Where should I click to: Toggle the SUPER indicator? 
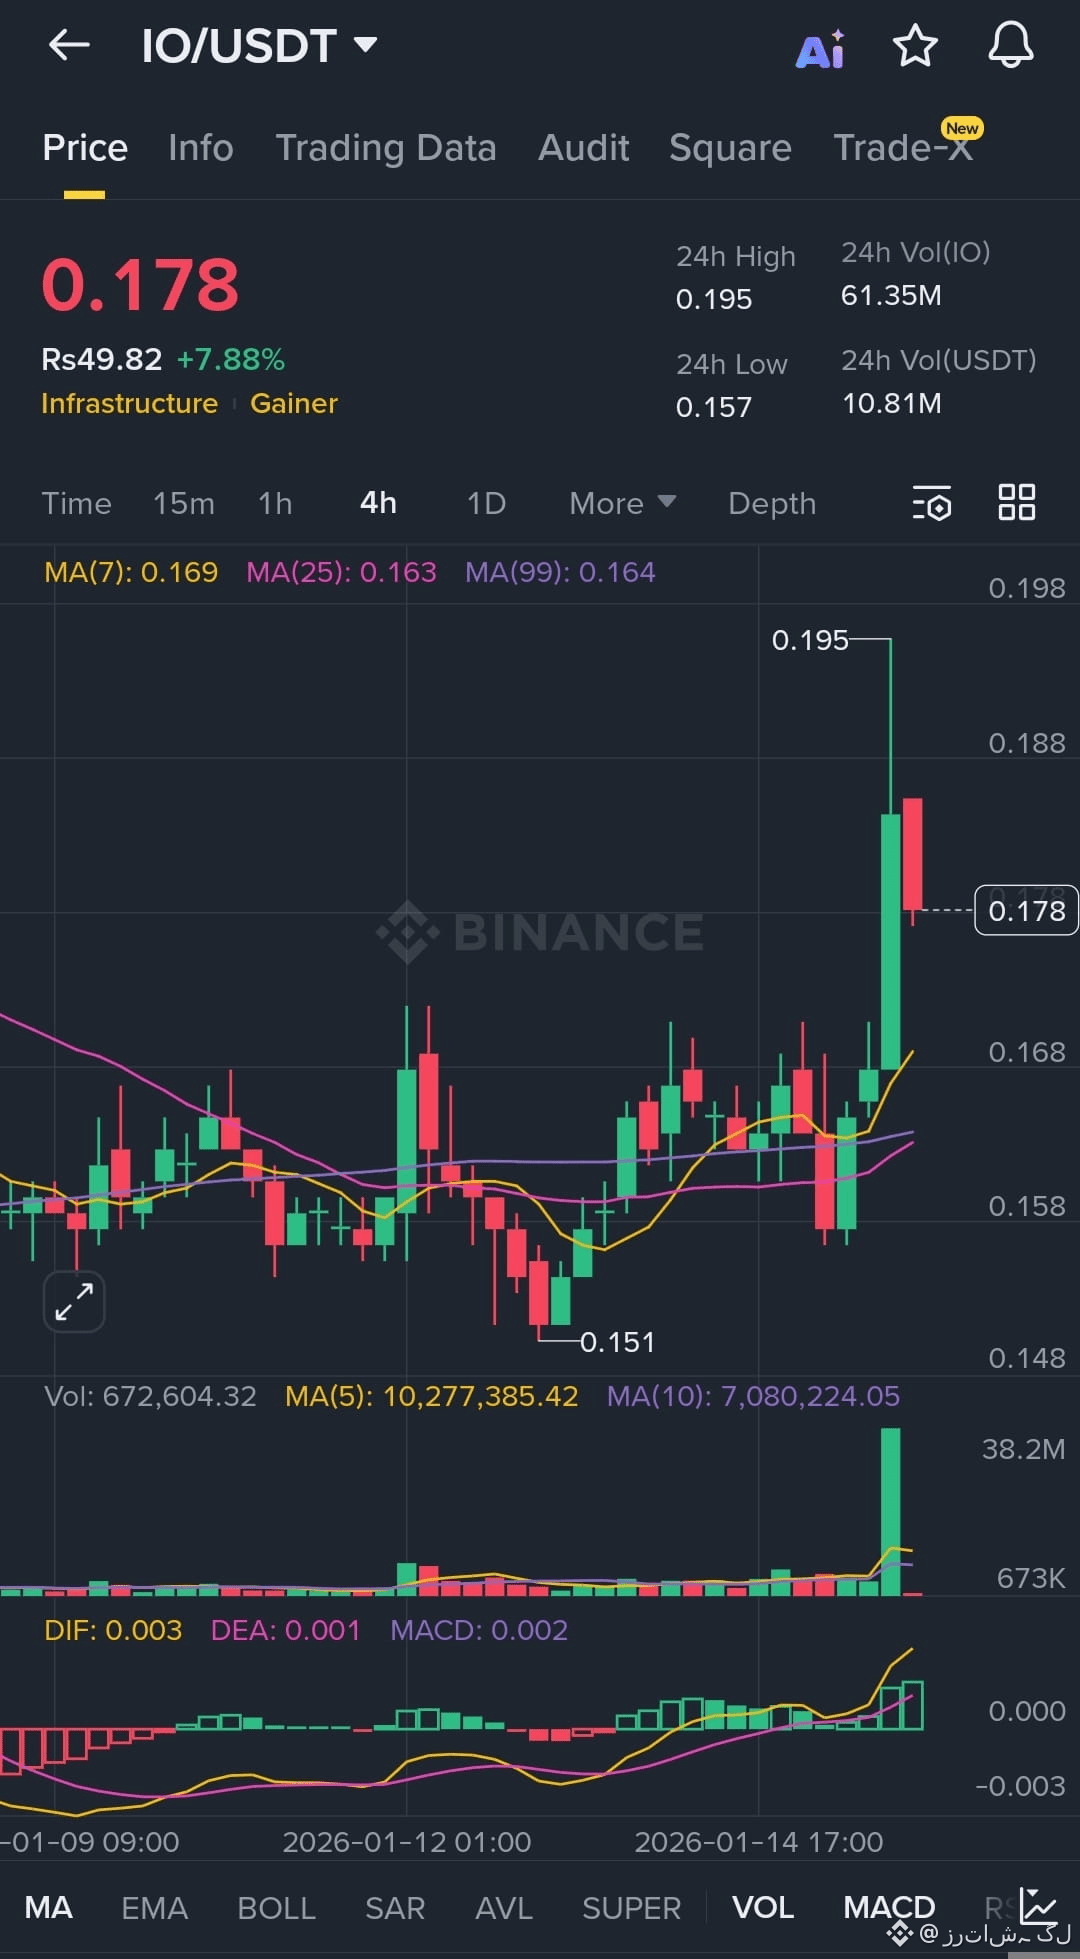point(631,1907)
